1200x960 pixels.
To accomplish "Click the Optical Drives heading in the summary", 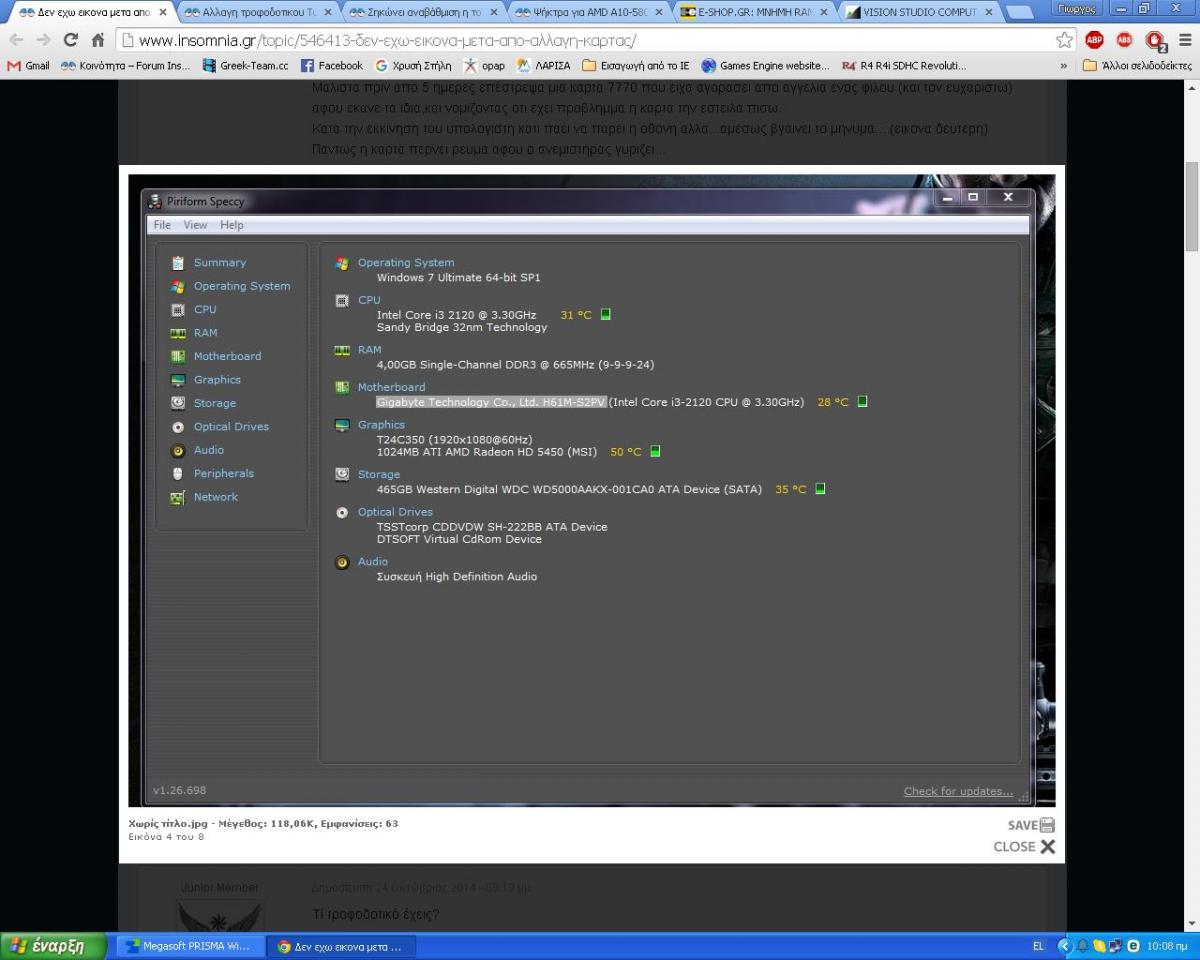I will pos(395,512).
